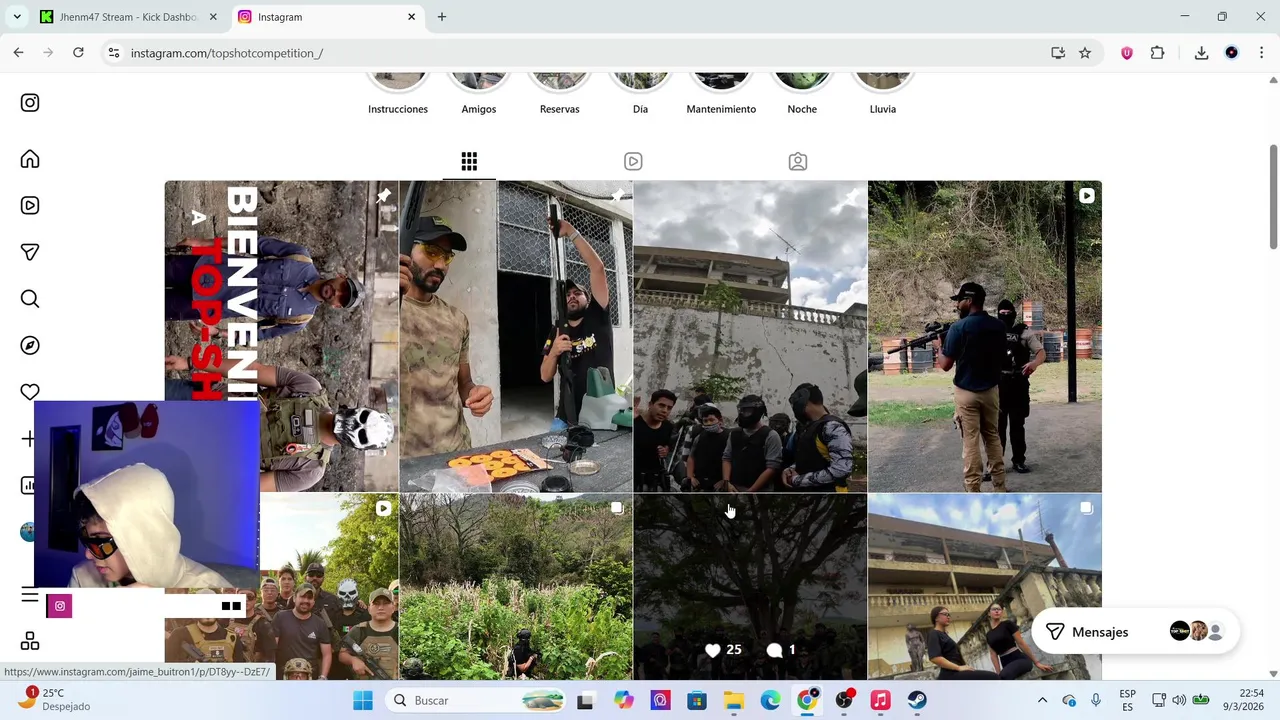Screen dimensions: 1280x720
Task: Switch to the Tagged photos tab
Action: [x=797, y=161]
